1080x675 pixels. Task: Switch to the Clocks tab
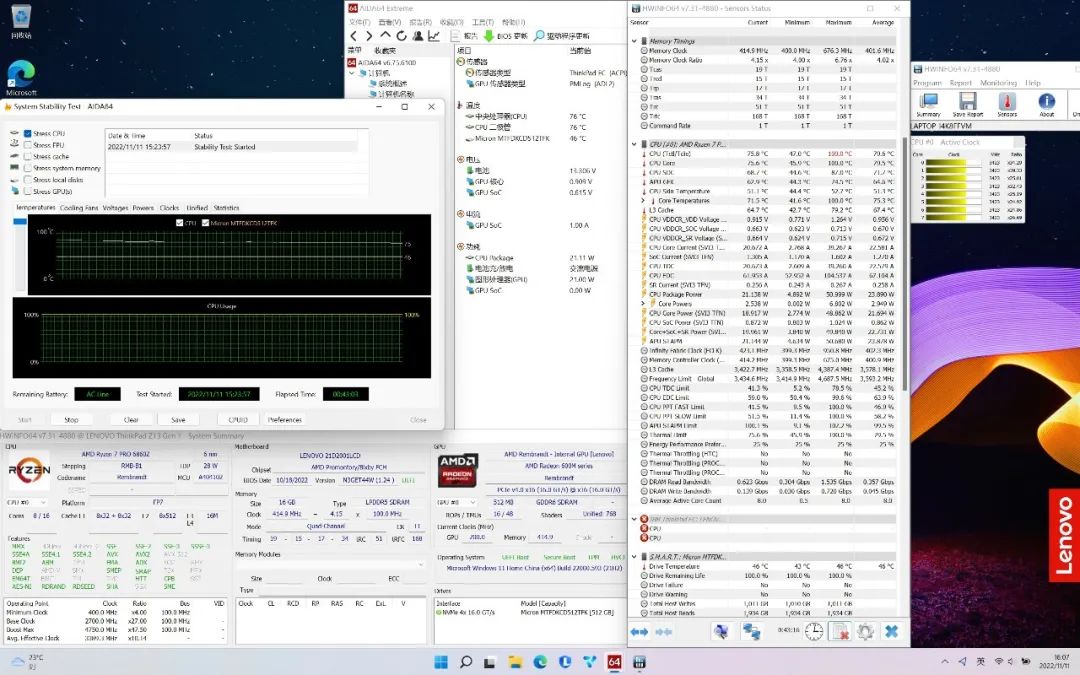(169, 208)
